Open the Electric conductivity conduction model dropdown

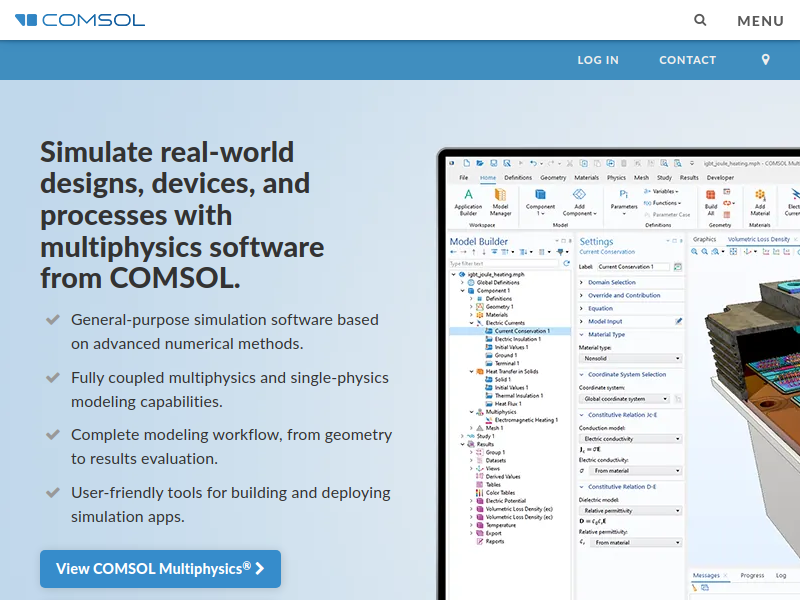[631, 439]
